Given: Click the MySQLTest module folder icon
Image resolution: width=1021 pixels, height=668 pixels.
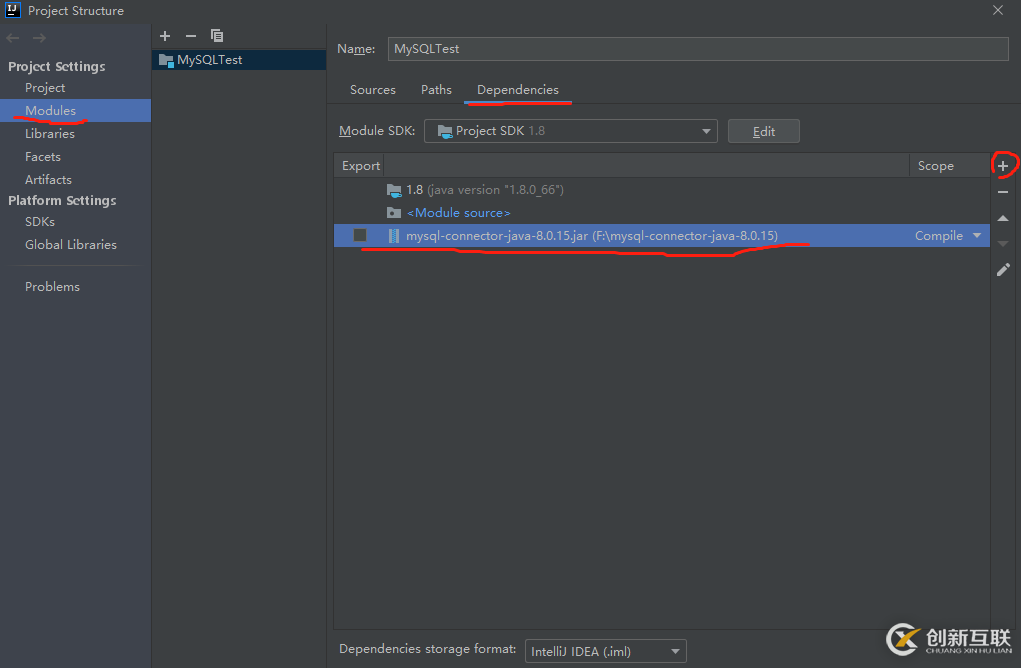Looking at the screenshot, I should (166, 61).
